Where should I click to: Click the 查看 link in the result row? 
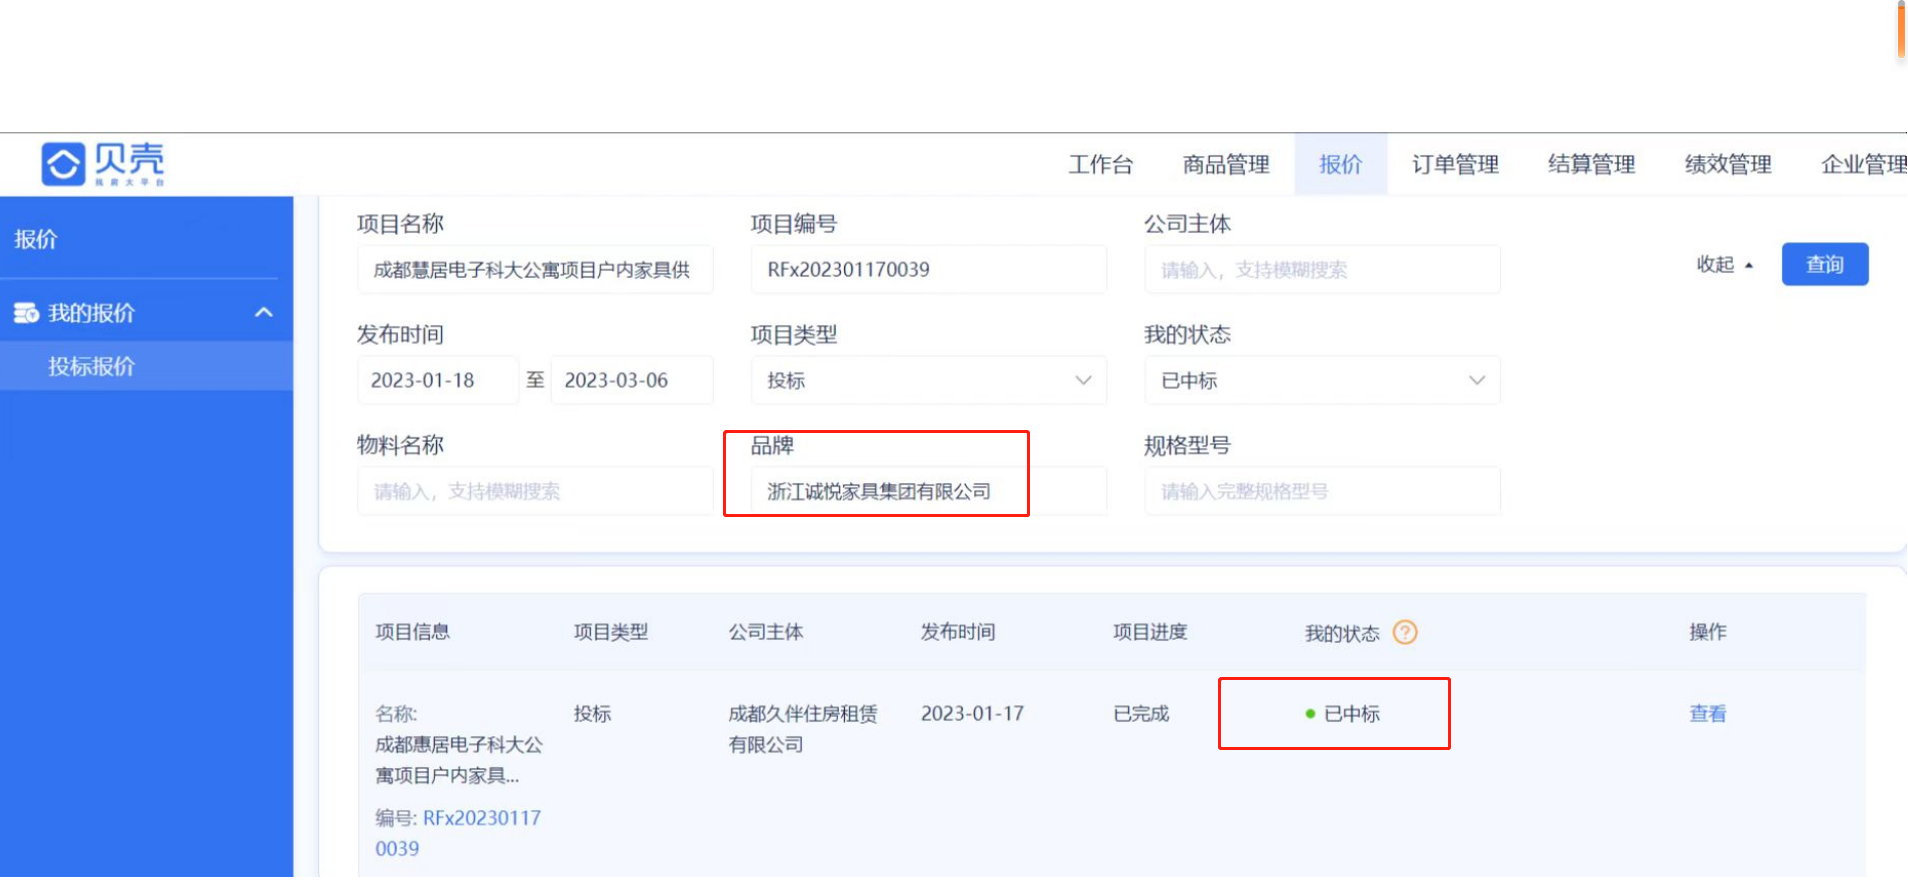(x=1708, y=714)
